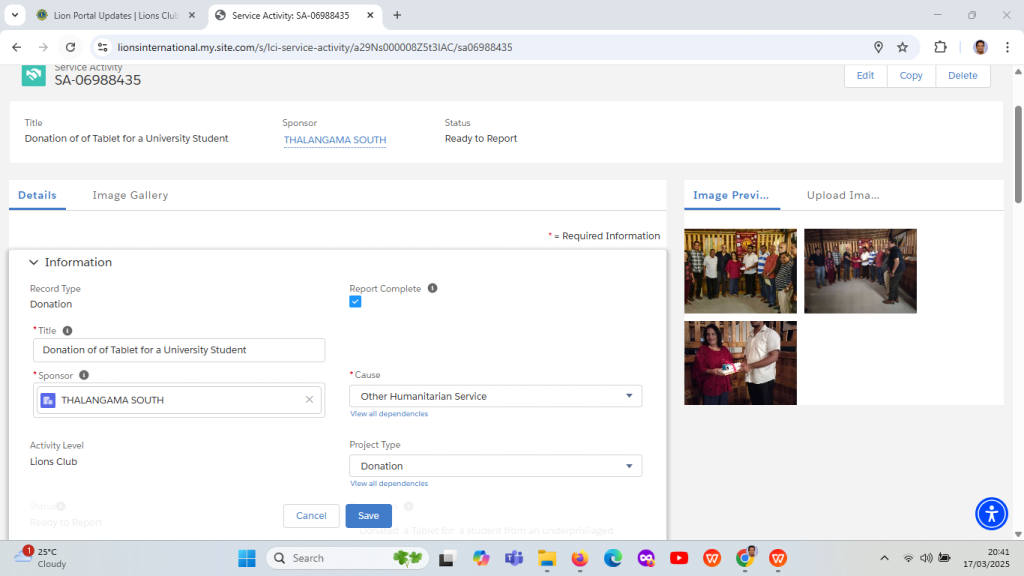
Task: Open Microsoft Edge from the taskbar
Action: (613, 558)
